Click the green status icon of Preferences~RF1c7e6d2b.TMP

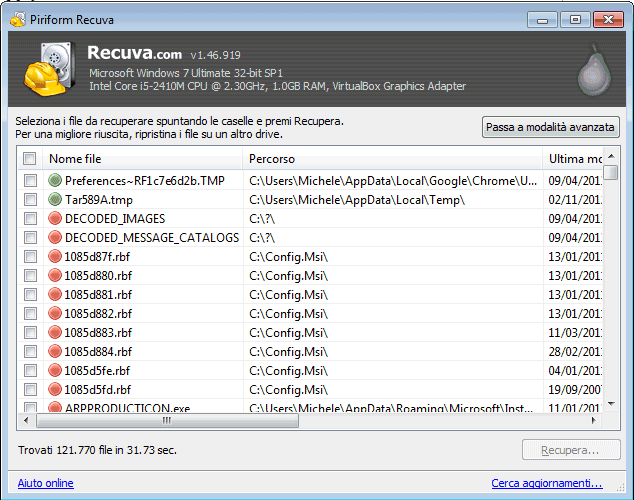click(55, 180)
